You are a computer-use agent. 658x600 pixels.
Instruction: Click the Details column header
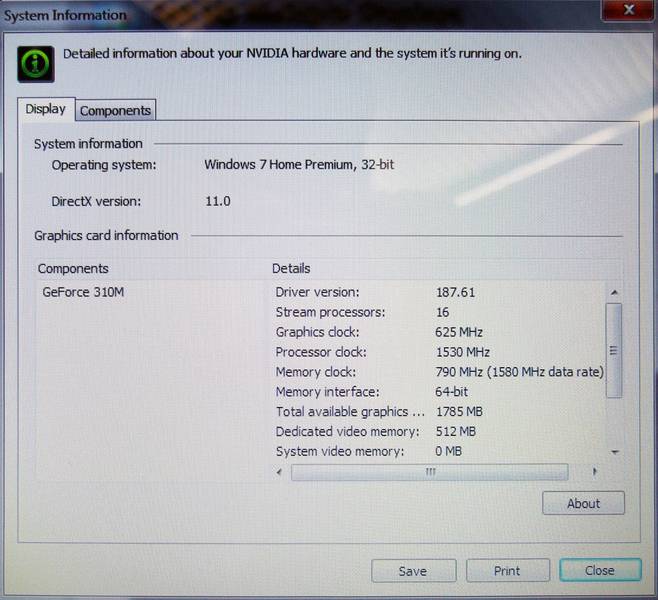(x=291, y=269)
